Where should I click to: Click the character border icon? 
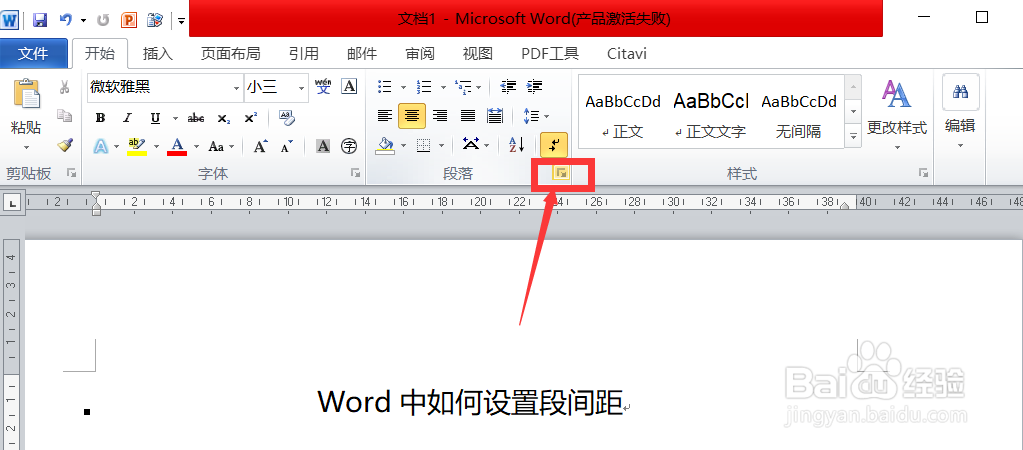350,87
